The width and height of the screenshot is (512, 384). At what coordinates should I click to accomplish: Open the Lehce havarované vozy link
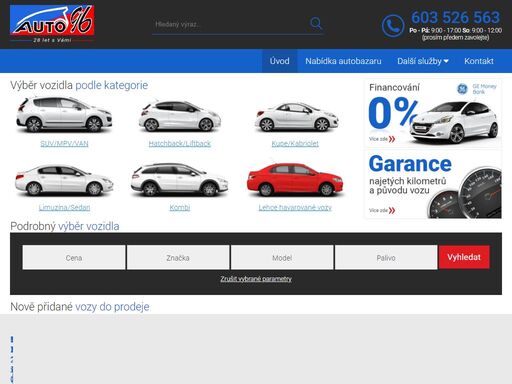coord(295,208)
